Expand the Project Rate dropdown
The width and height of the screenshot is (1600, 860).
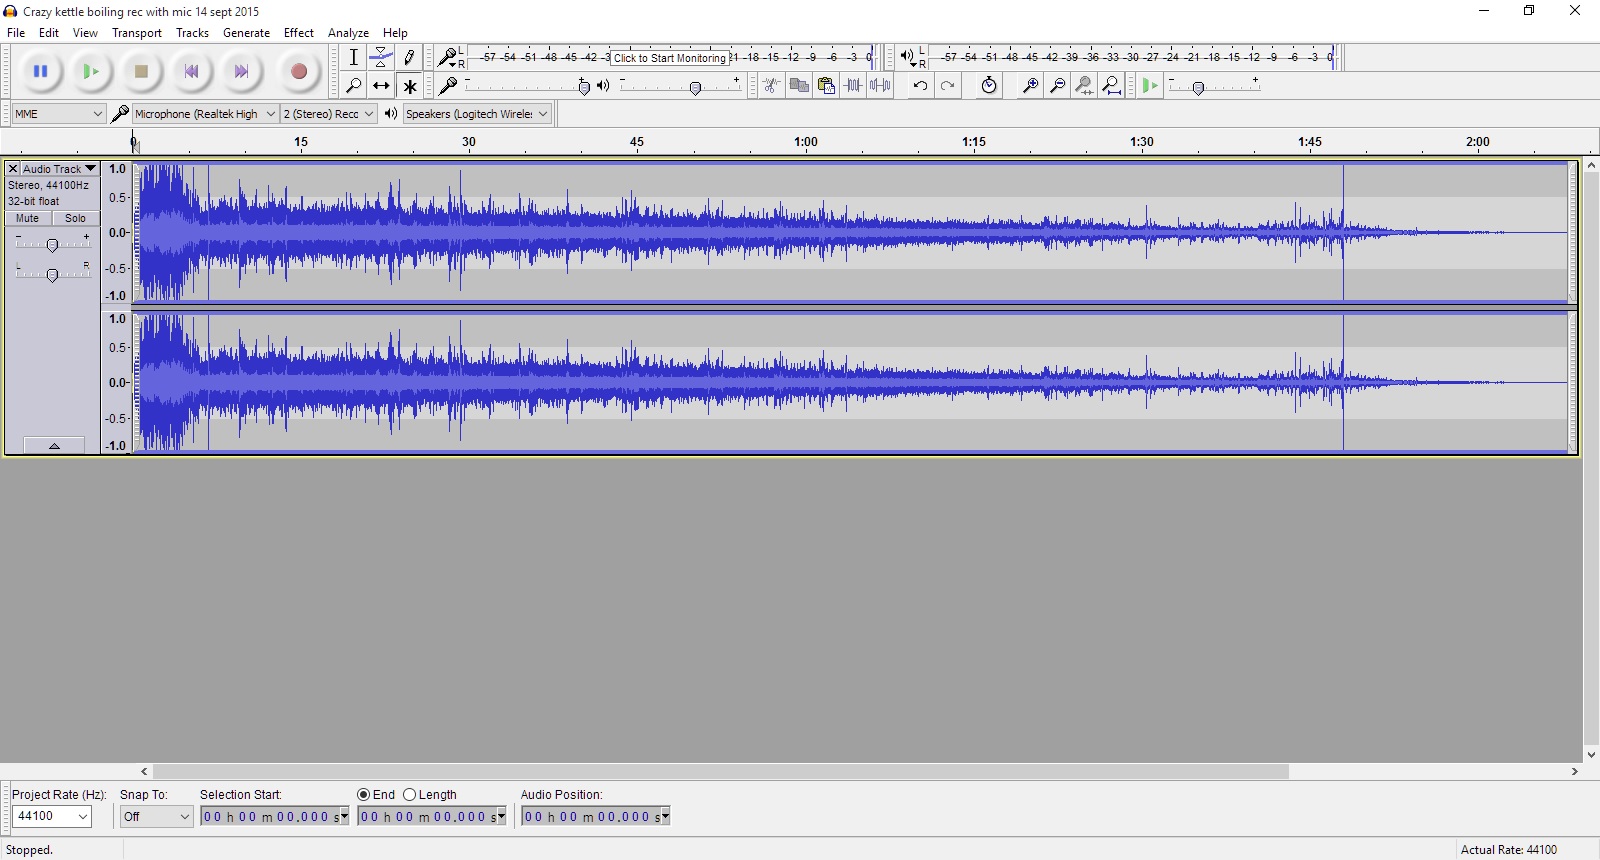point(83,817)
